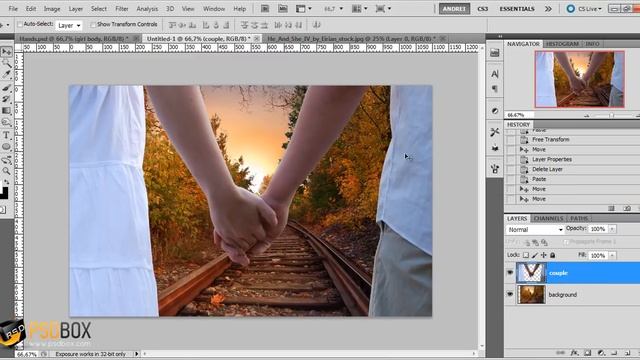Click Navigator zoom slider handle
The height and width of the screenshot is (360, 640).
pos(611,116)
